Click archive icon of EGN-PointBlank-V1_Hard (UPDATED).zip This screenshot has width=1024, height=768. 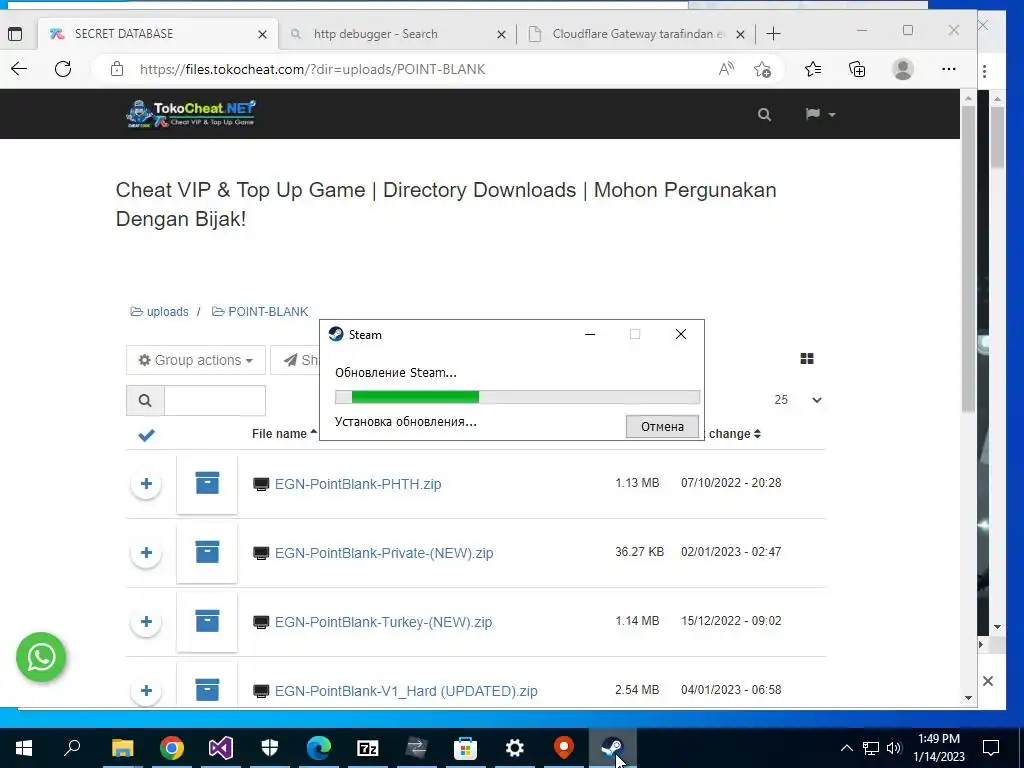click(207, 690)
